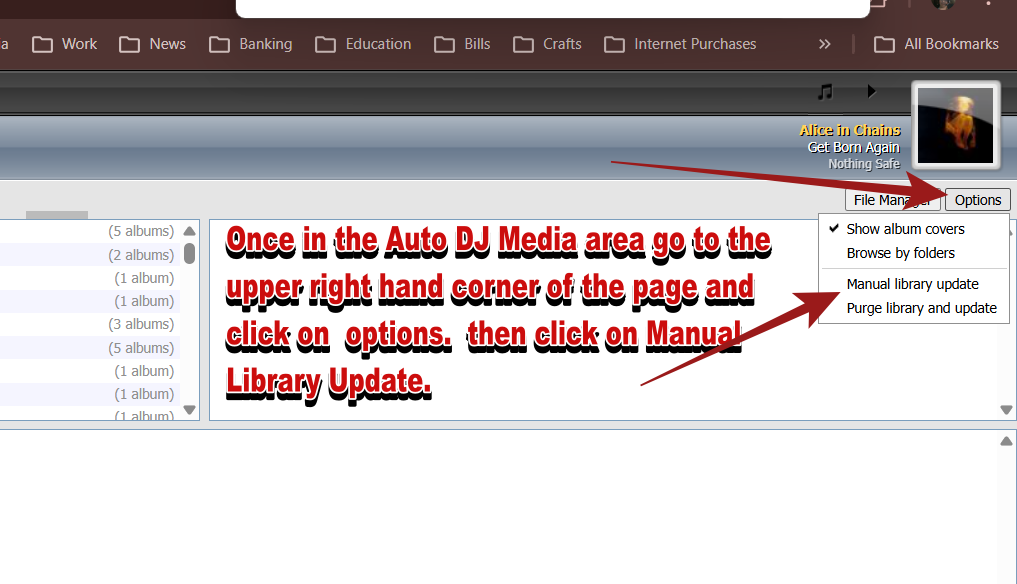Open the Education bookmarks folder
1017x584 pixels.
point(363,44)
